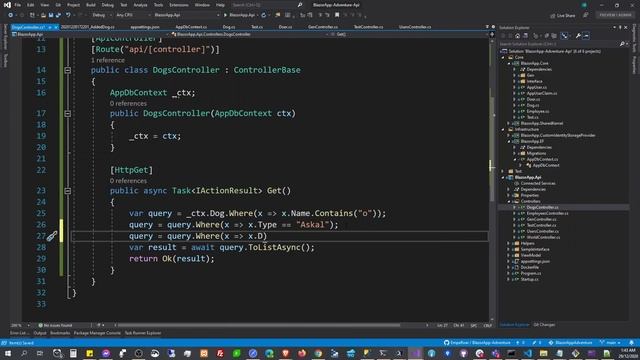Click the Show All Files icon in Solution Explorer
Viewport: 640px width, 360px height.
point(554,36)
